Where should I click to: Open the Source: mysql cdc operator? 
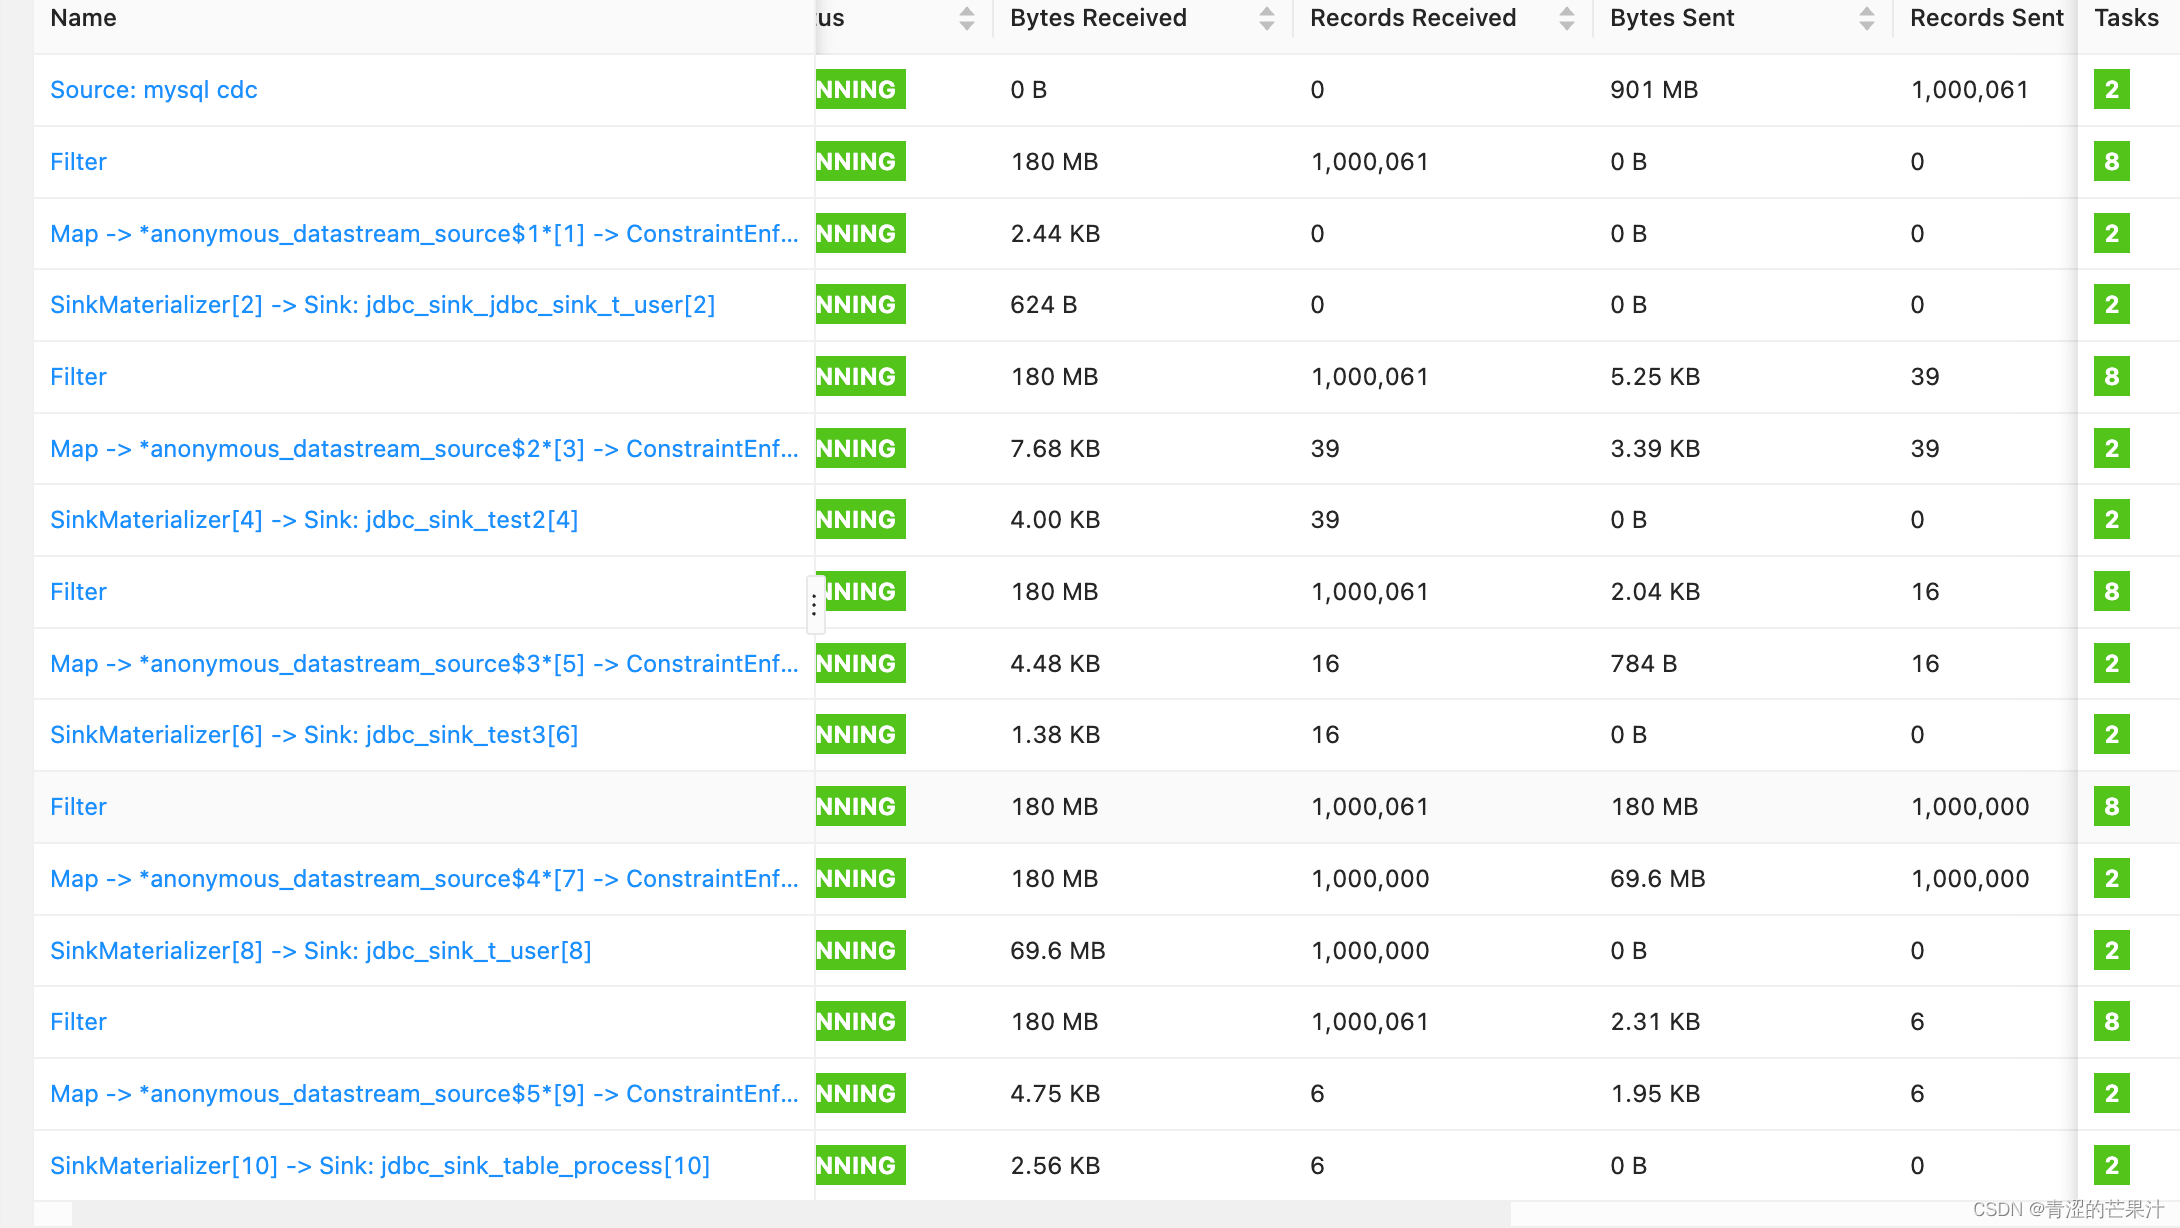pos(154,90)
